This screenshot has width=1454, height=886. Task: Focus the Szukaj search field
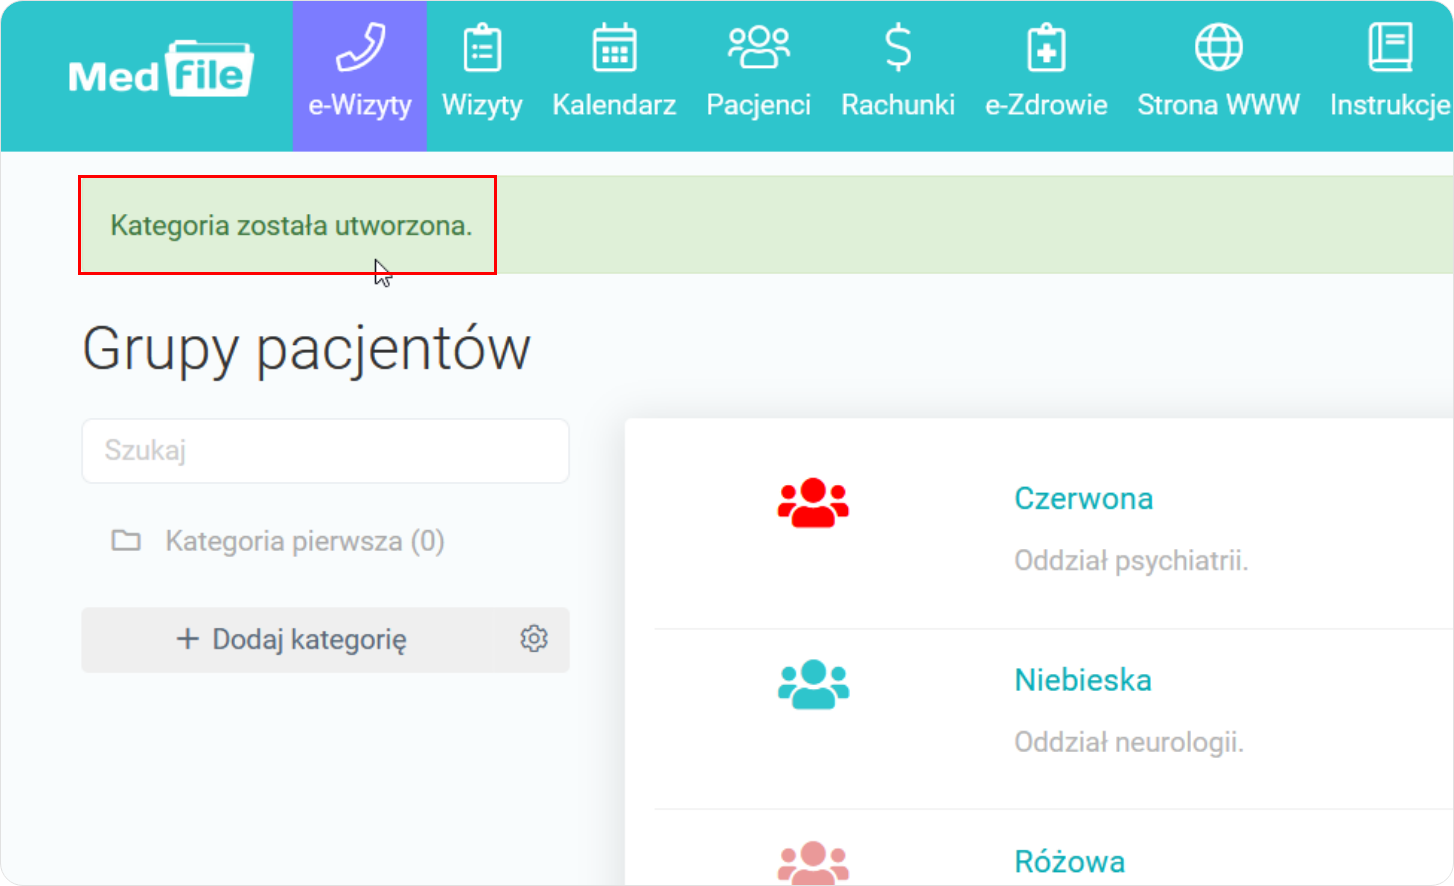[x=325, y=451]
